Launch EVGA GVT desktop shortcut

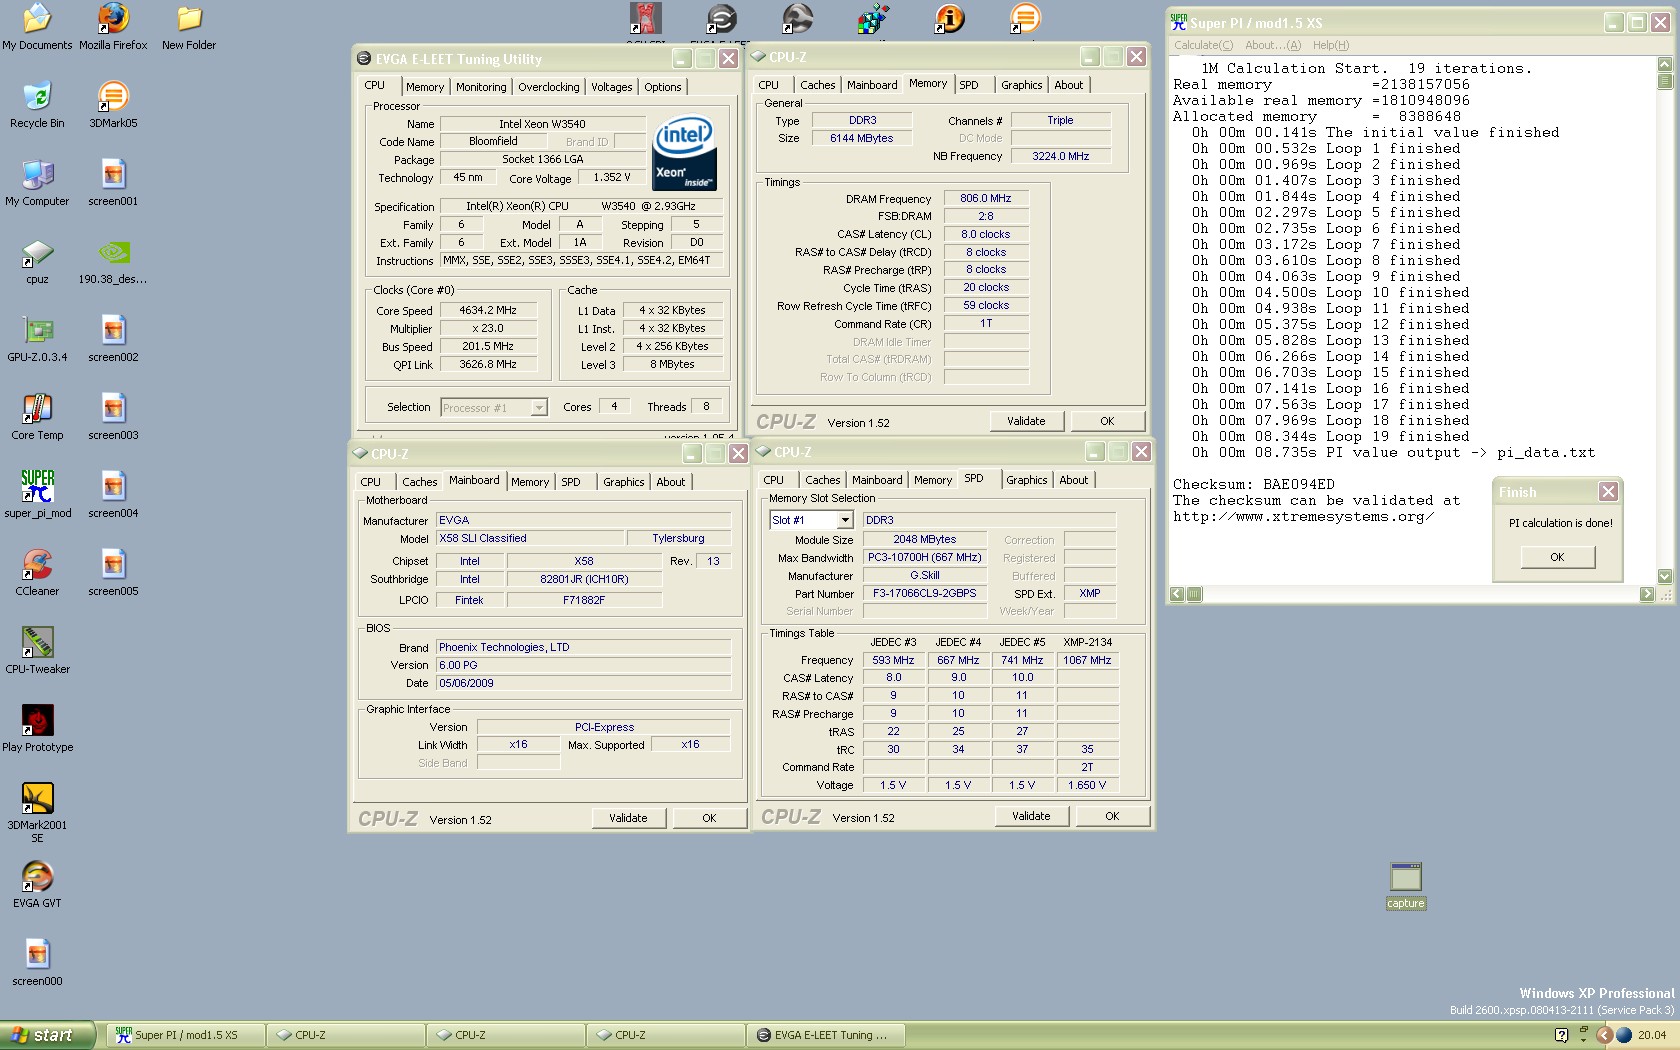(37, 885)
